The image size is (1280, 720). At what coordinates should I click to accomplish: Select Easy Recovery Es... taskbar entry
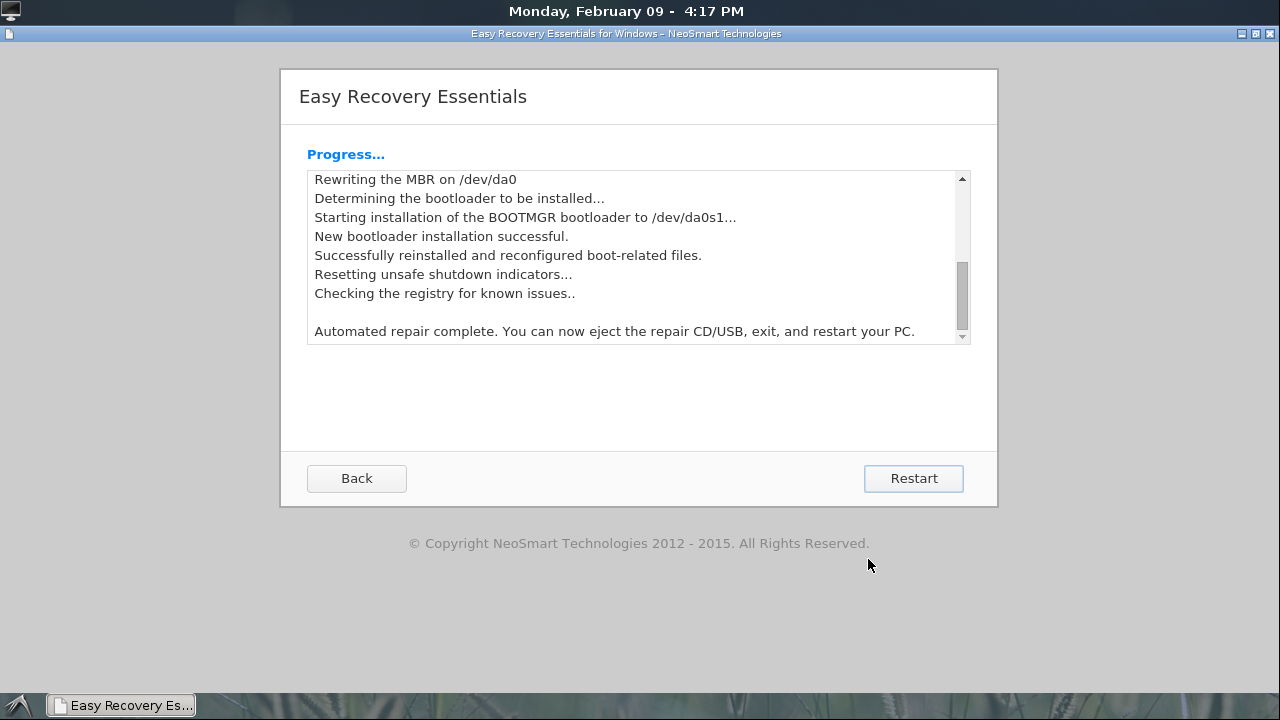(121, 705)
